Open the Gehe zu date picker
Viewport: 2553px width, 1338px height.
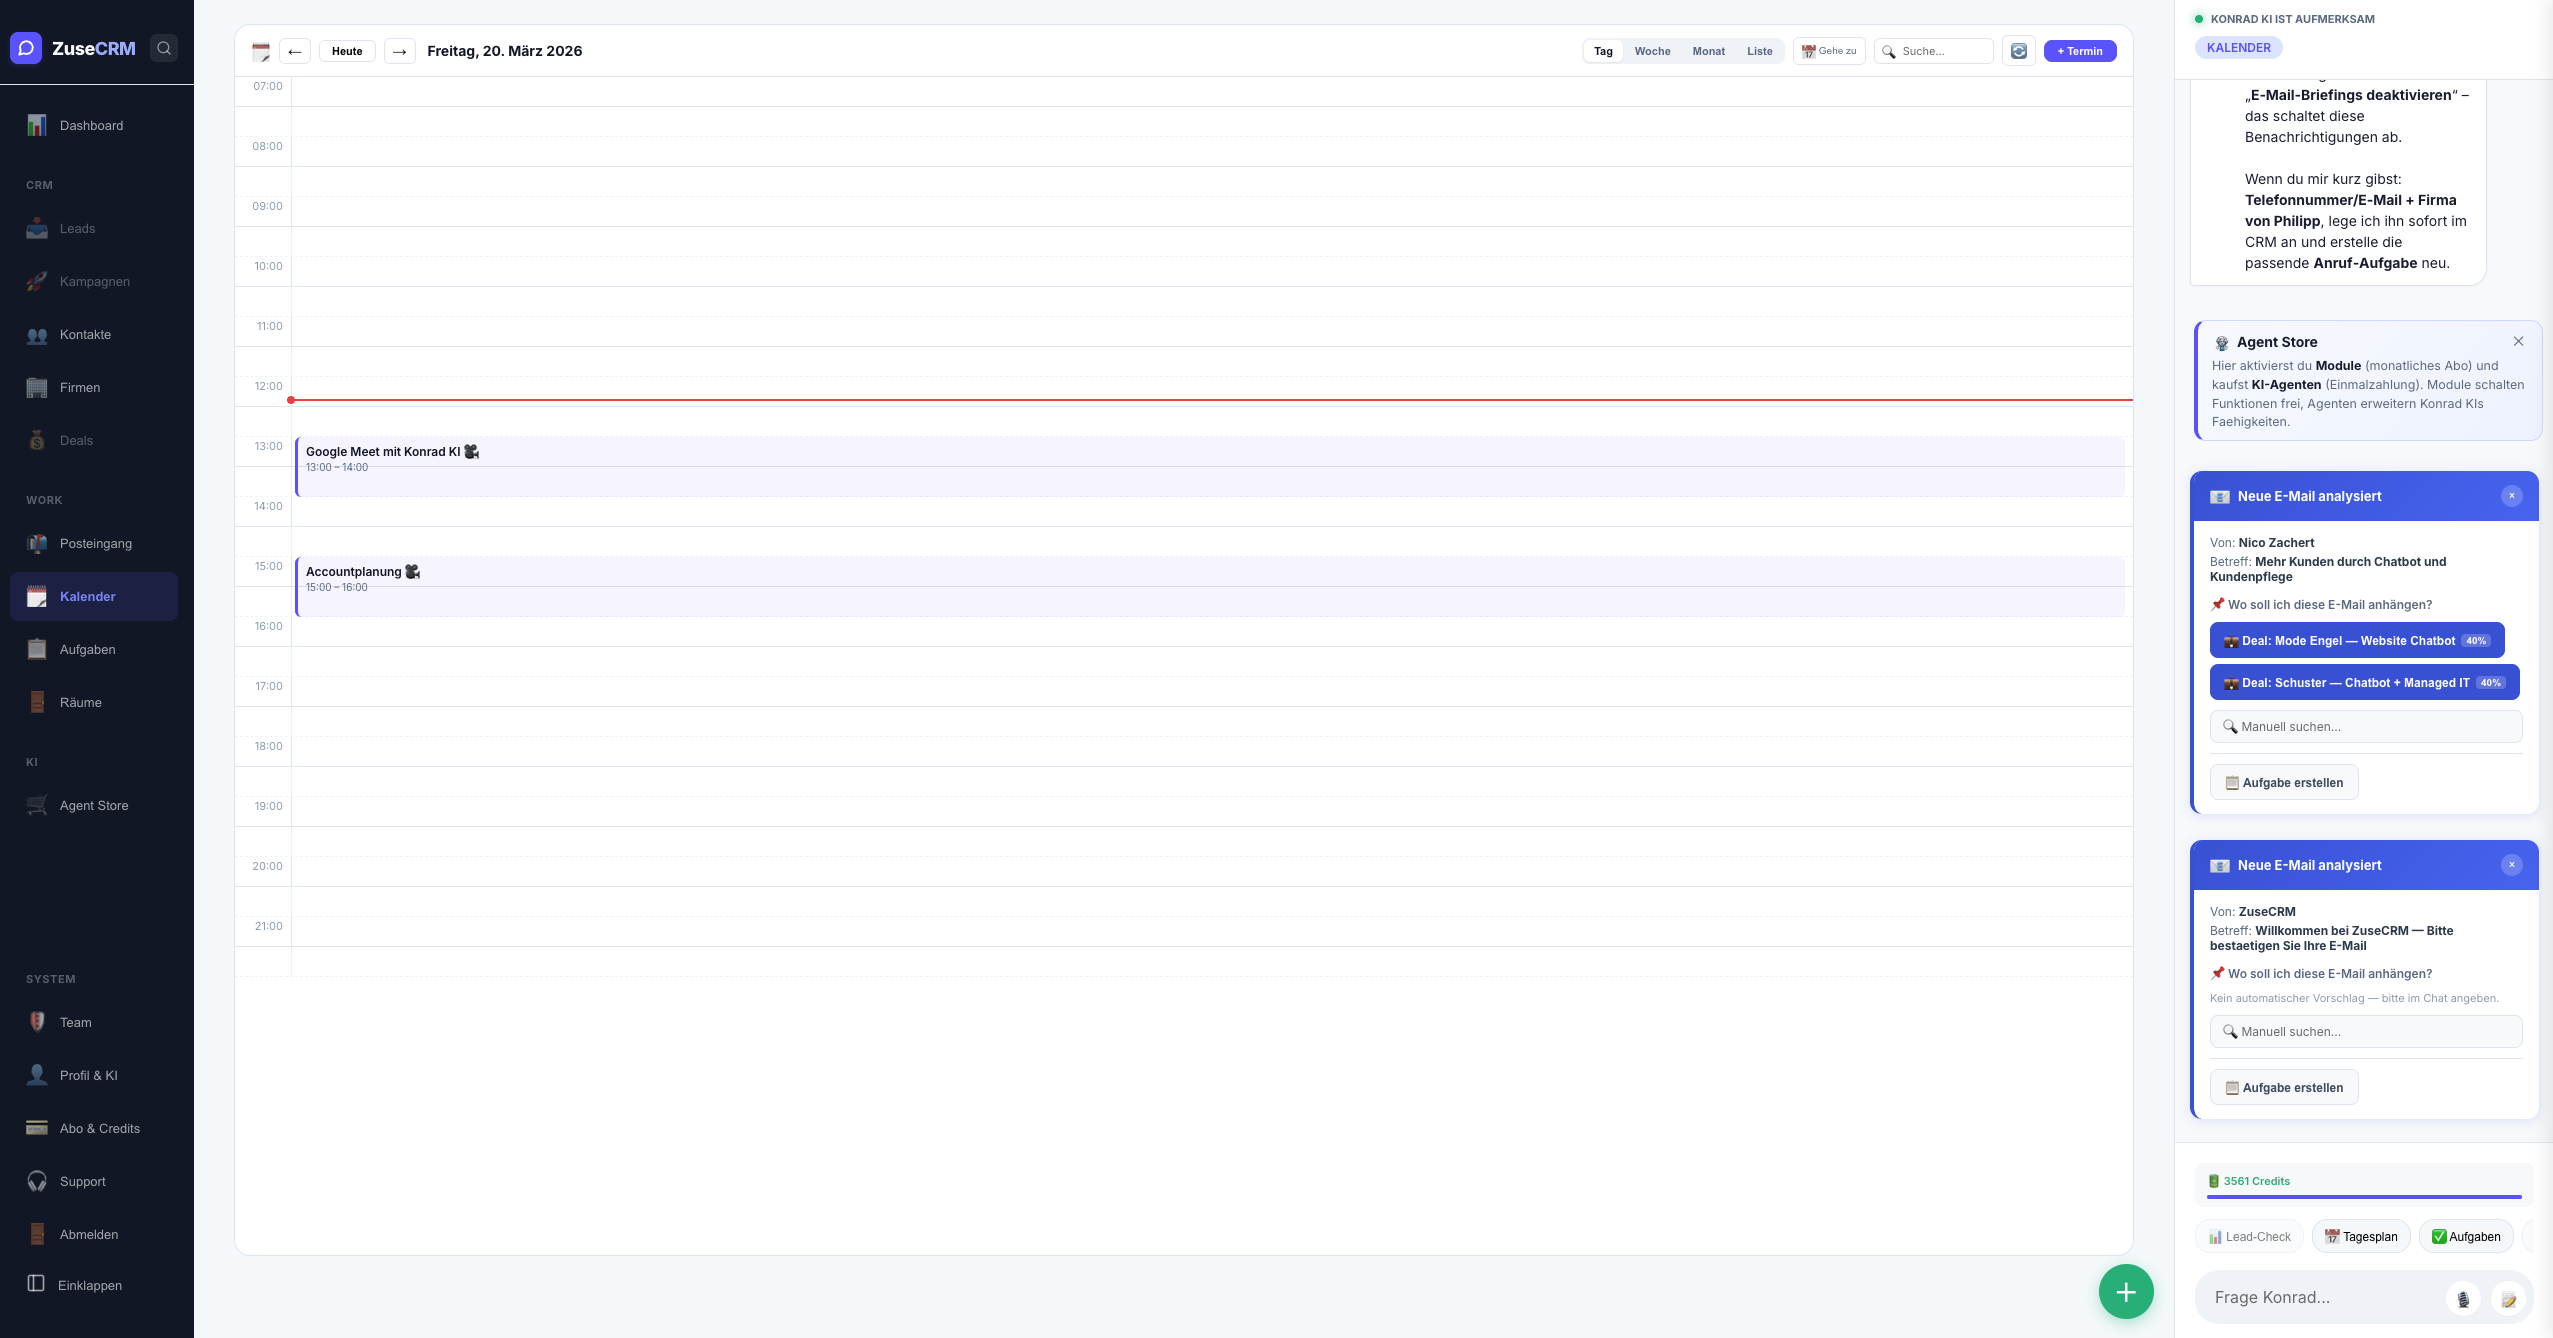[1829, 51]
